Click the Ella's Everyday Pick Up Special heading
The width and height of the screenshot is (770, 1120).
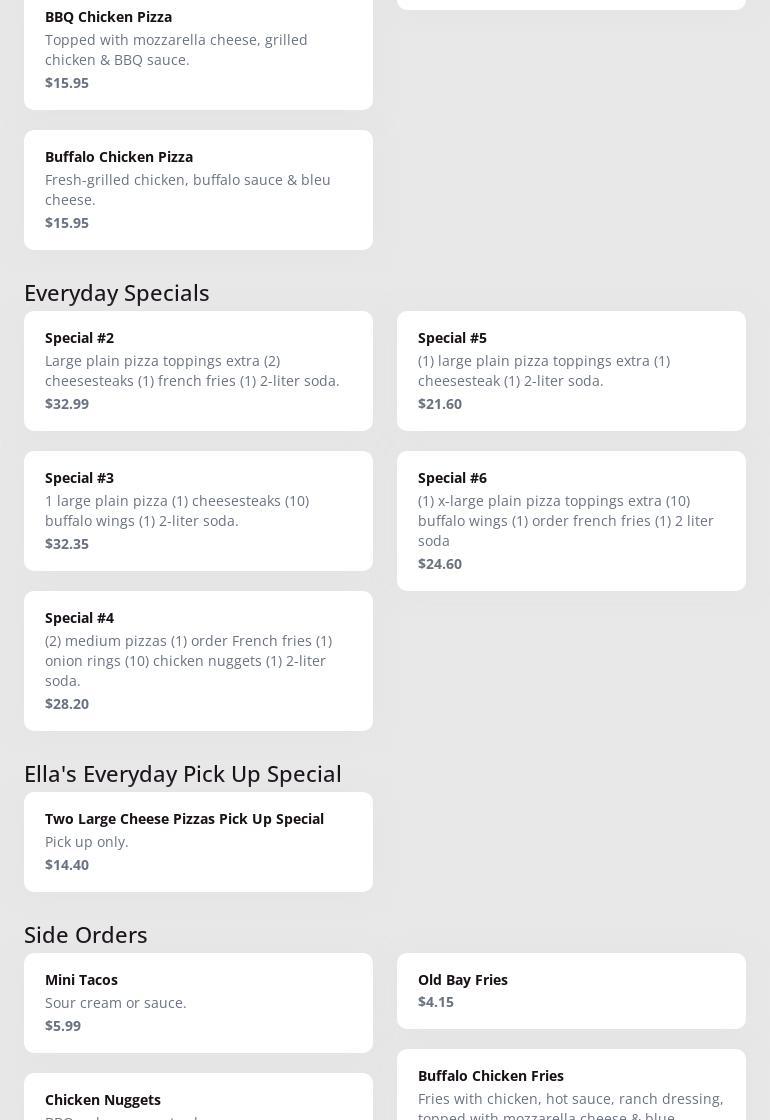(183, 774)
